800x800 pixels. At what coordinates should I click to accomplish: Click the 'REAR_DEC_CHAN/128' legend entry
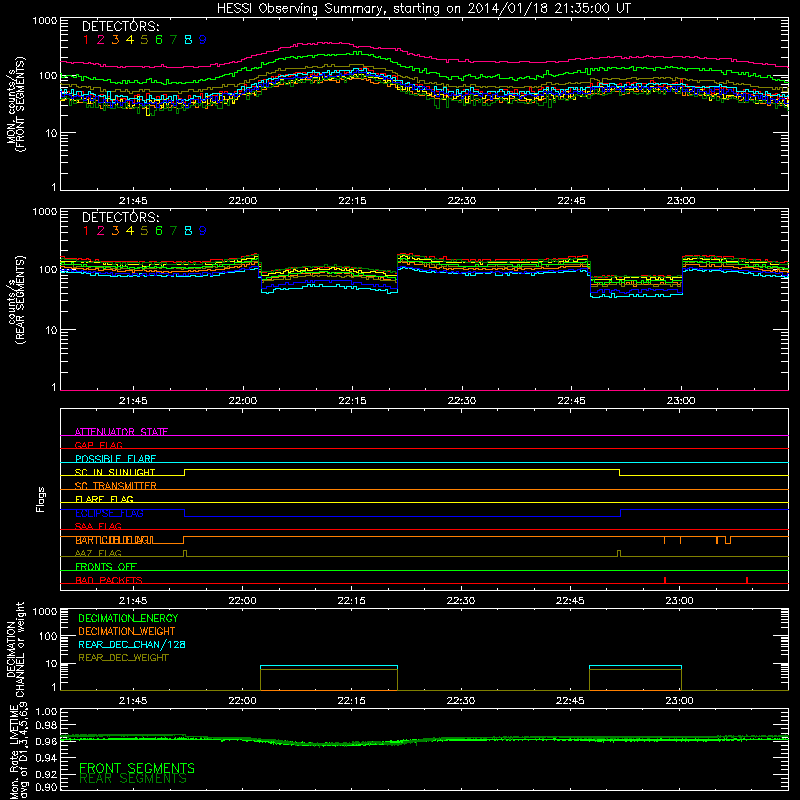click(132, 645)
